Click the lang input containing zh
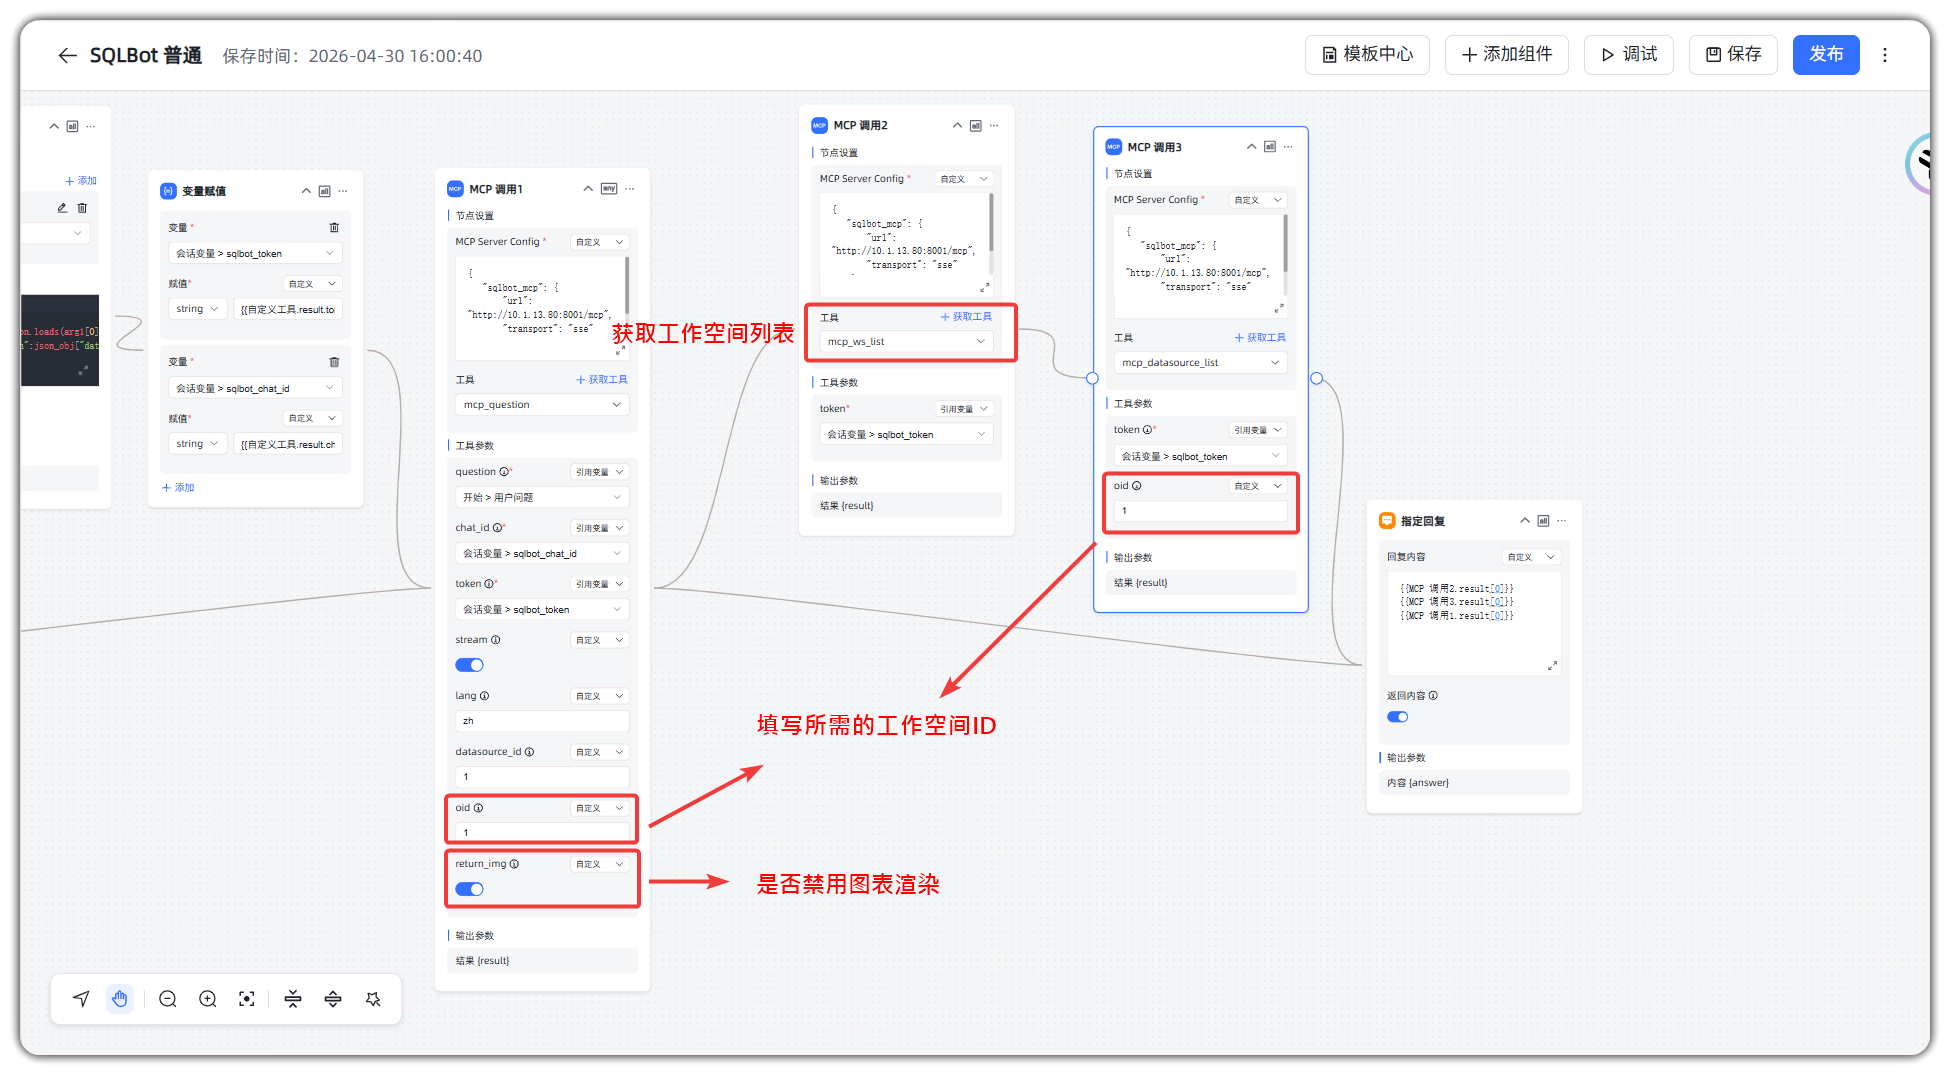The image size is (1950, 1075). click(x=542, y=720)
